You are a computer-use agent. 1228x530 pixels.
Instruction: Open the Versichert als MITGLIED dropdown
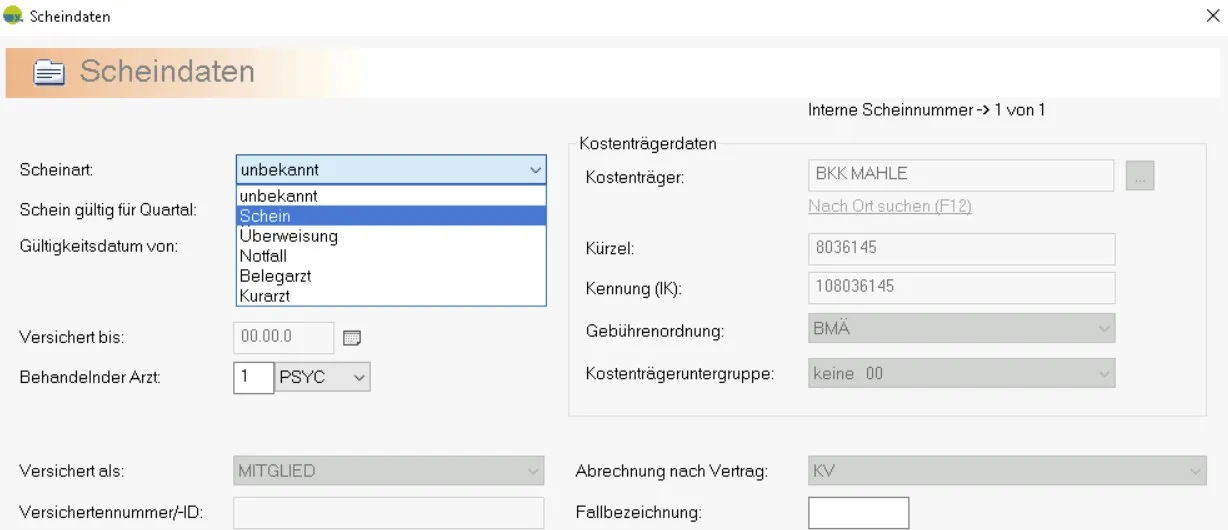533,471
